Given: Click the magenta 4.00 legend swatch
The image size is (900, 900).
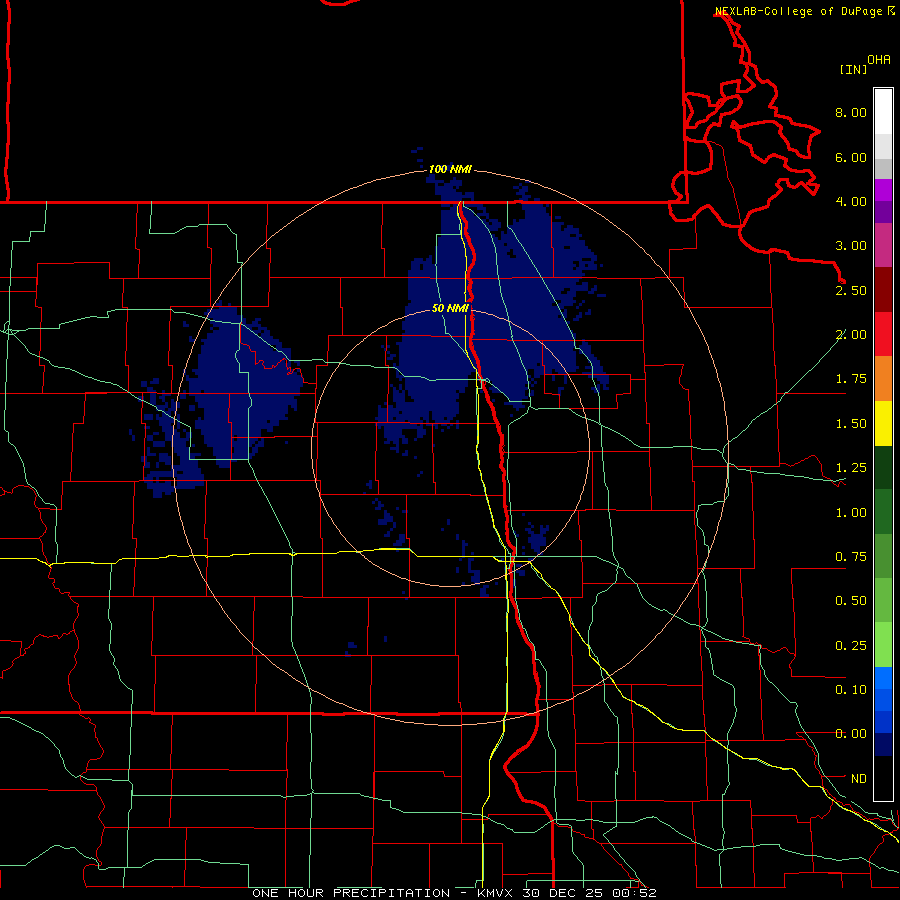Looking at the screenshot, I should [x=883, y=190].
